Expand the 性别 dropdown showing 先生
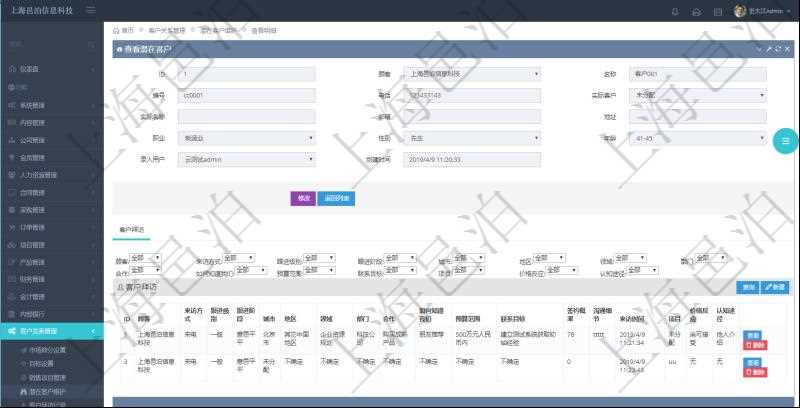Screen dimensions: 800x408 point(472,138)
